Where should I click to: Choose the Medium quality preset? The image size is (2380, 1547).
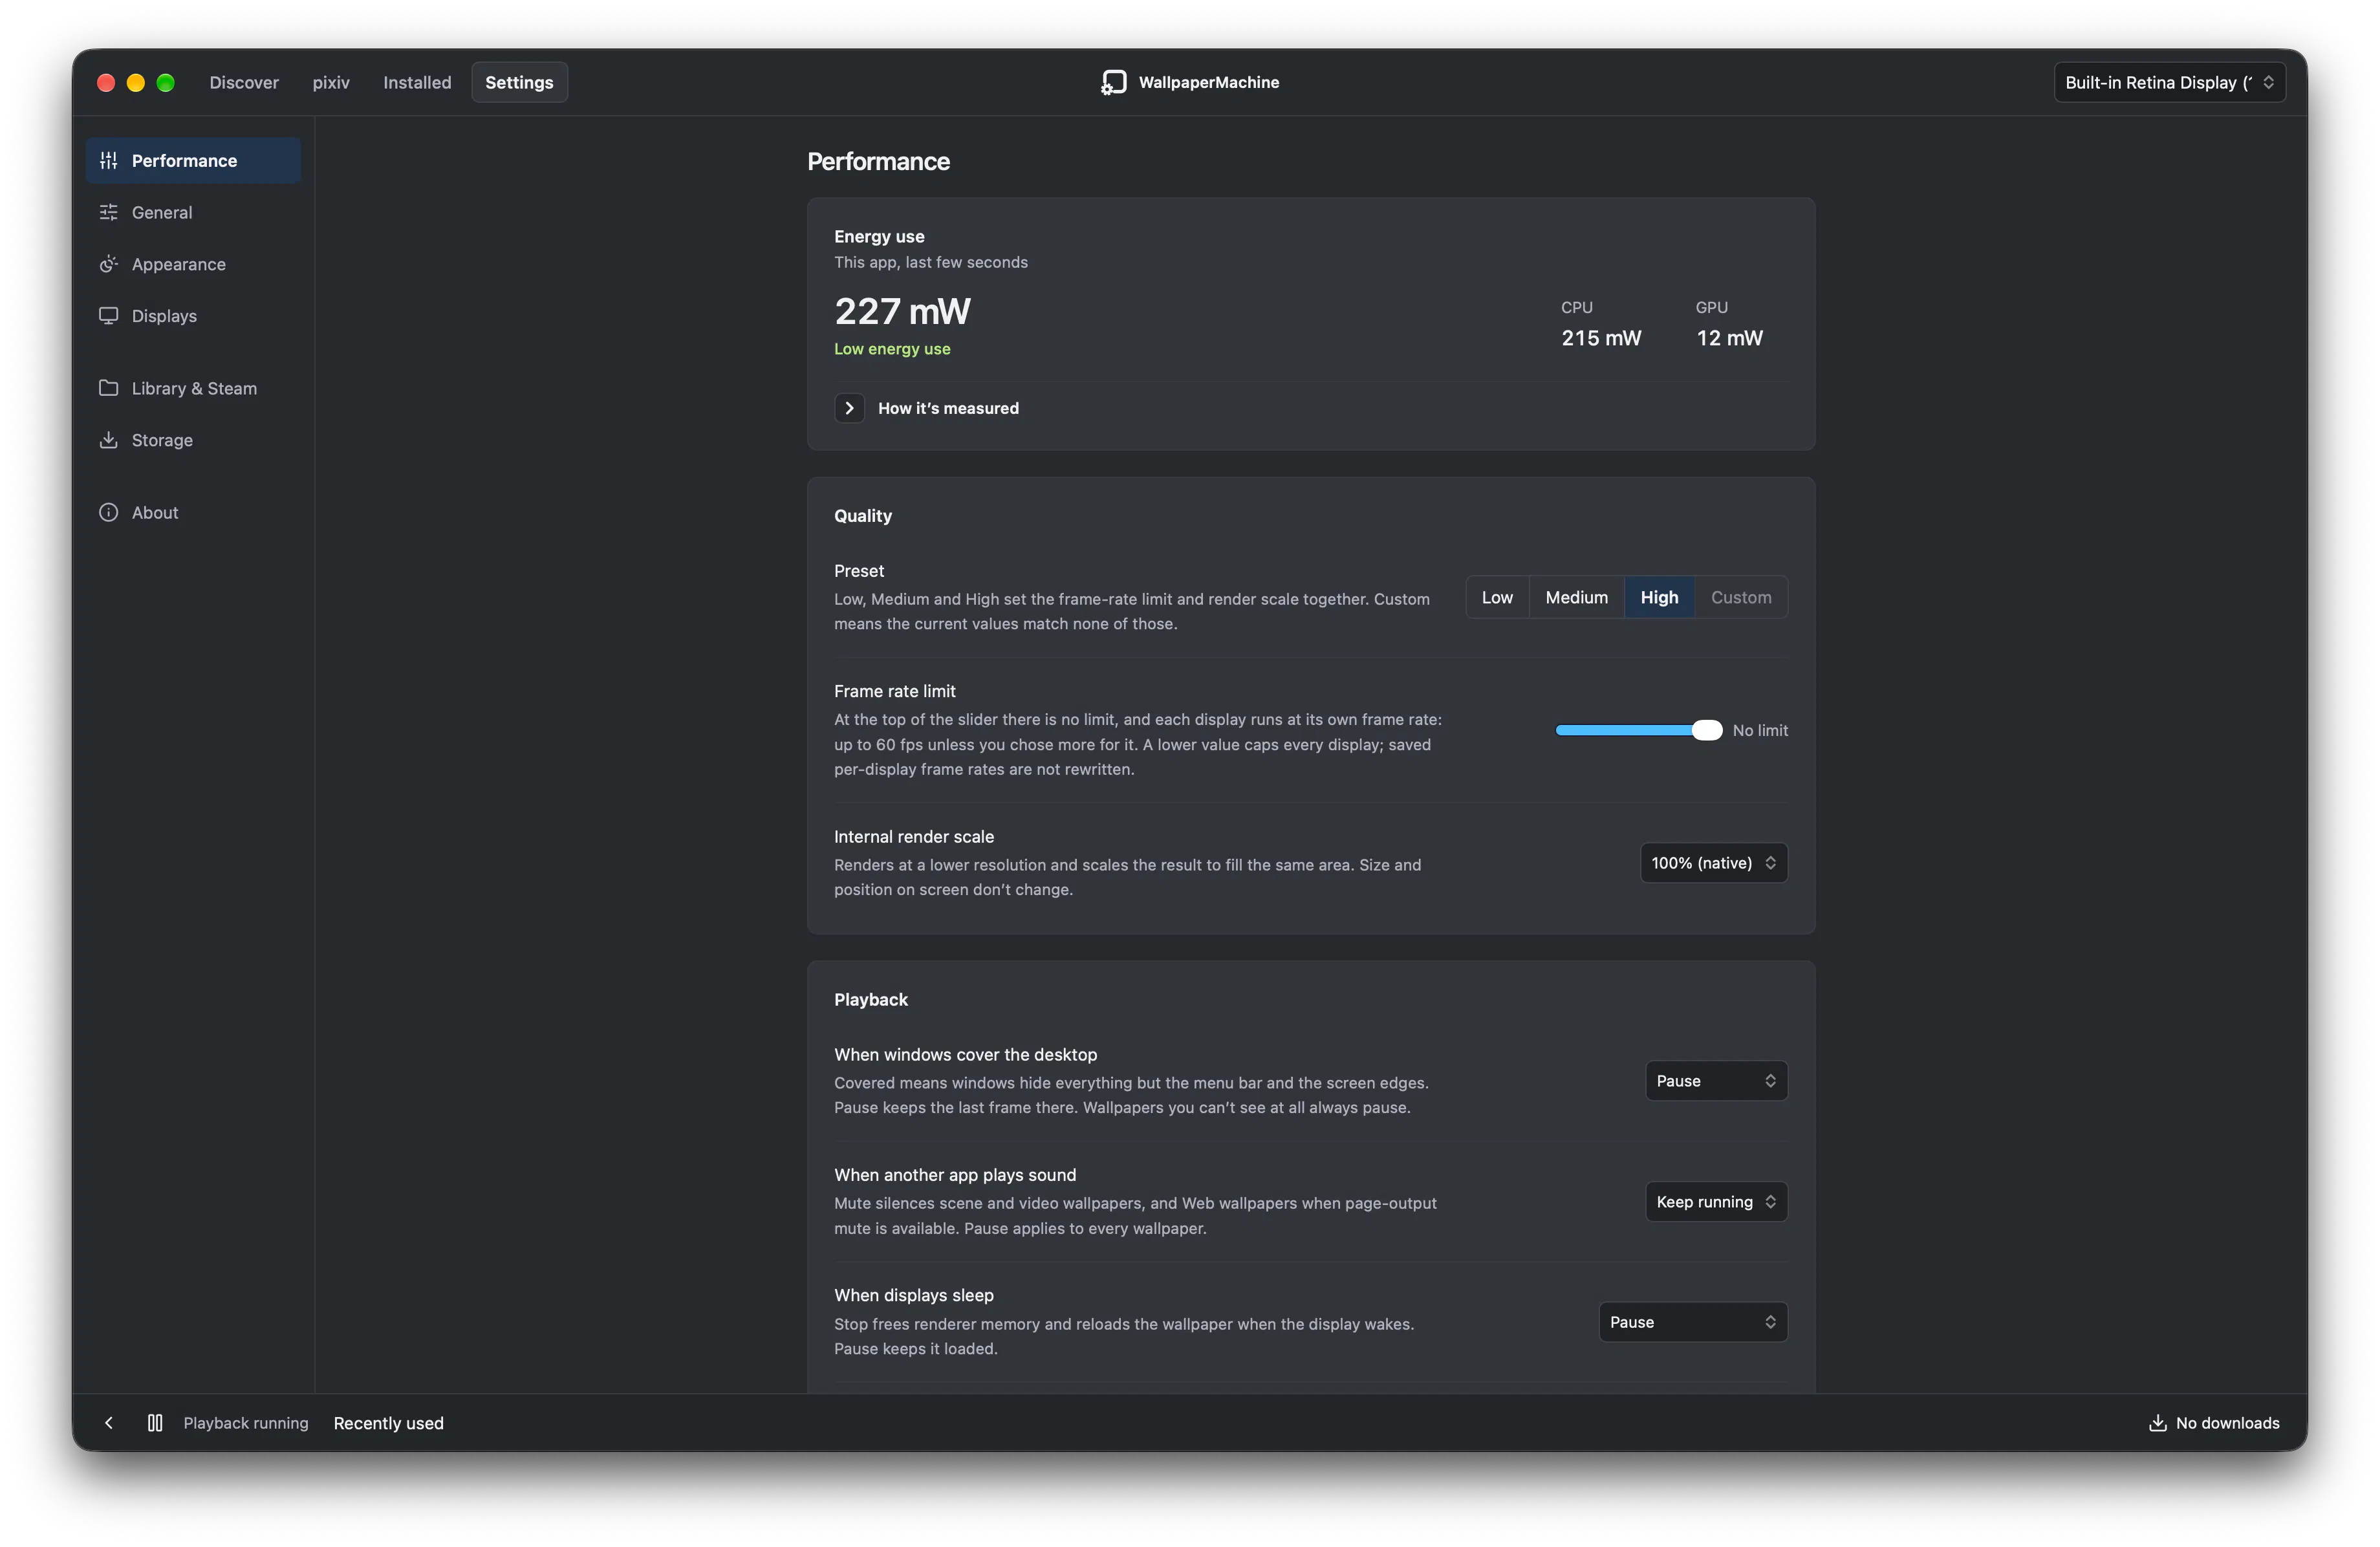1576,597
